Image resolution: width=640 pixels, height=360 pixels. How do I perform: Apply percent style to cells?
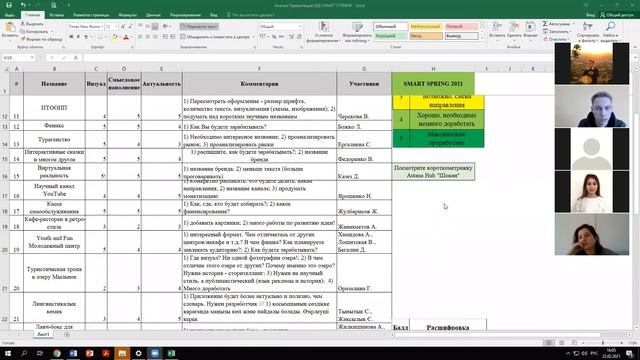click(x=274, y=37)
